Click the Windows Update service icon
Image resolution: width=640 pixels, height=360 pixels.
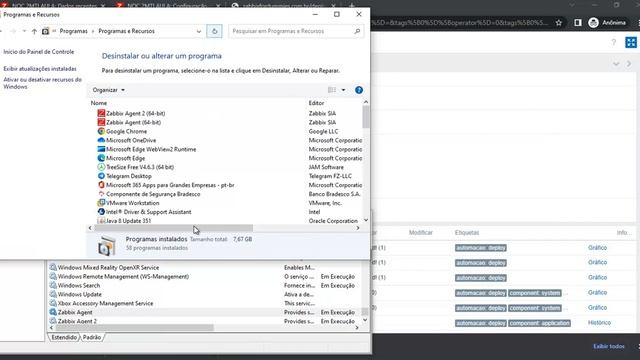pyautogui.click(x=53, y=294)
